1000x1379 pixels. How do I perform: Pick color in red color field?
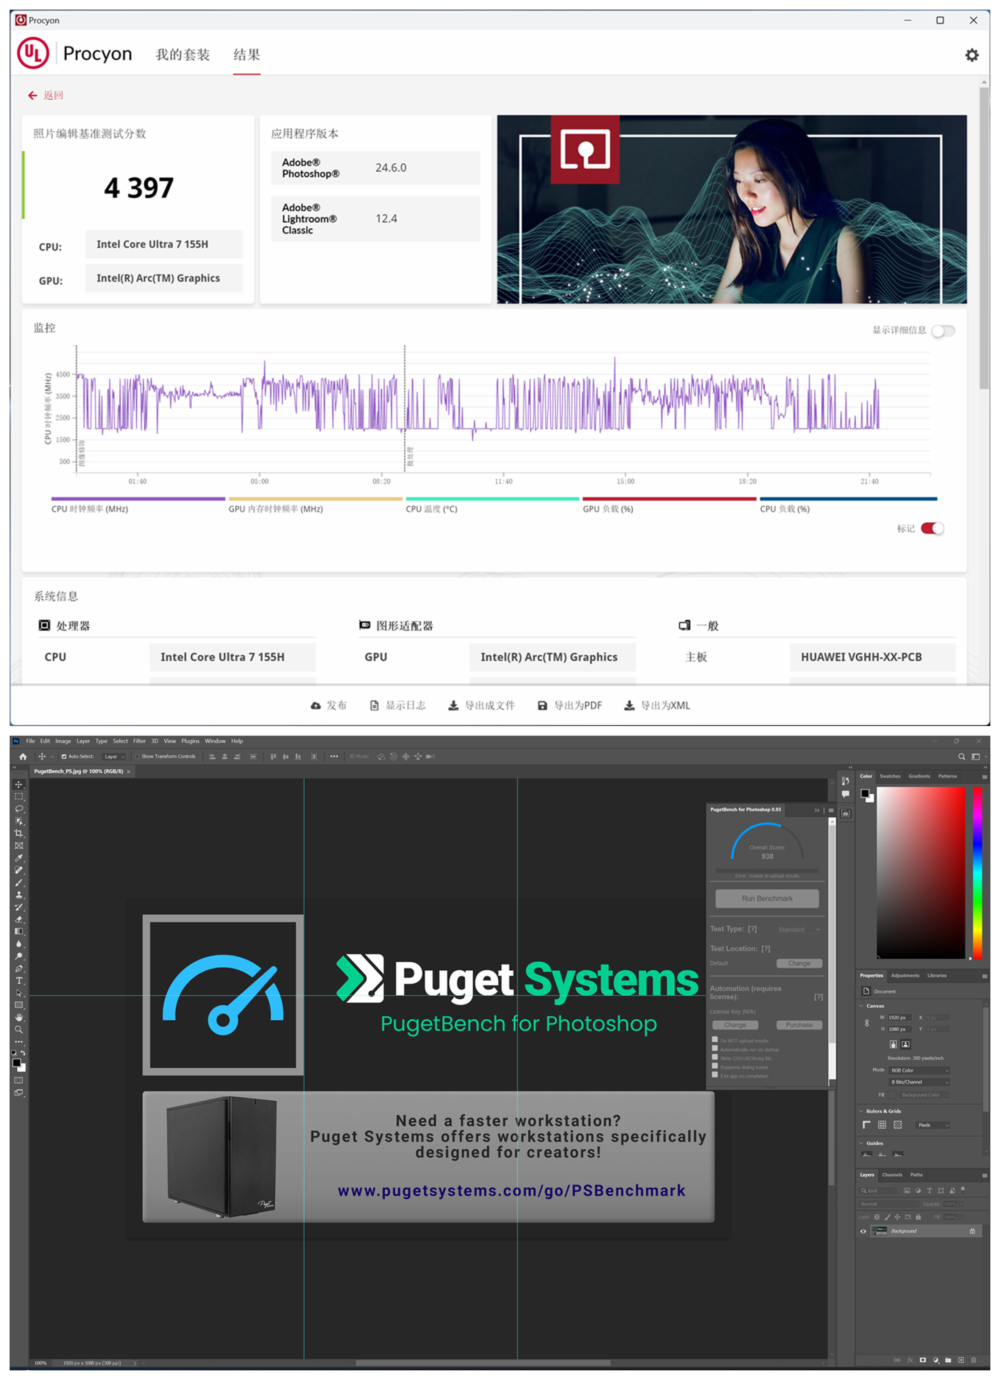921,873
